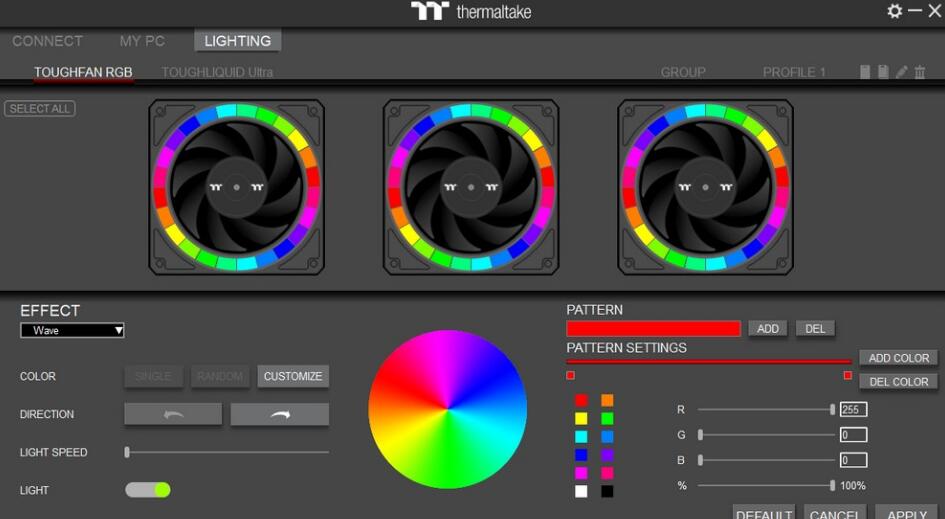Click the DEL COLOR button
Viewport: 945px width, 519px height.
point(899,382)
